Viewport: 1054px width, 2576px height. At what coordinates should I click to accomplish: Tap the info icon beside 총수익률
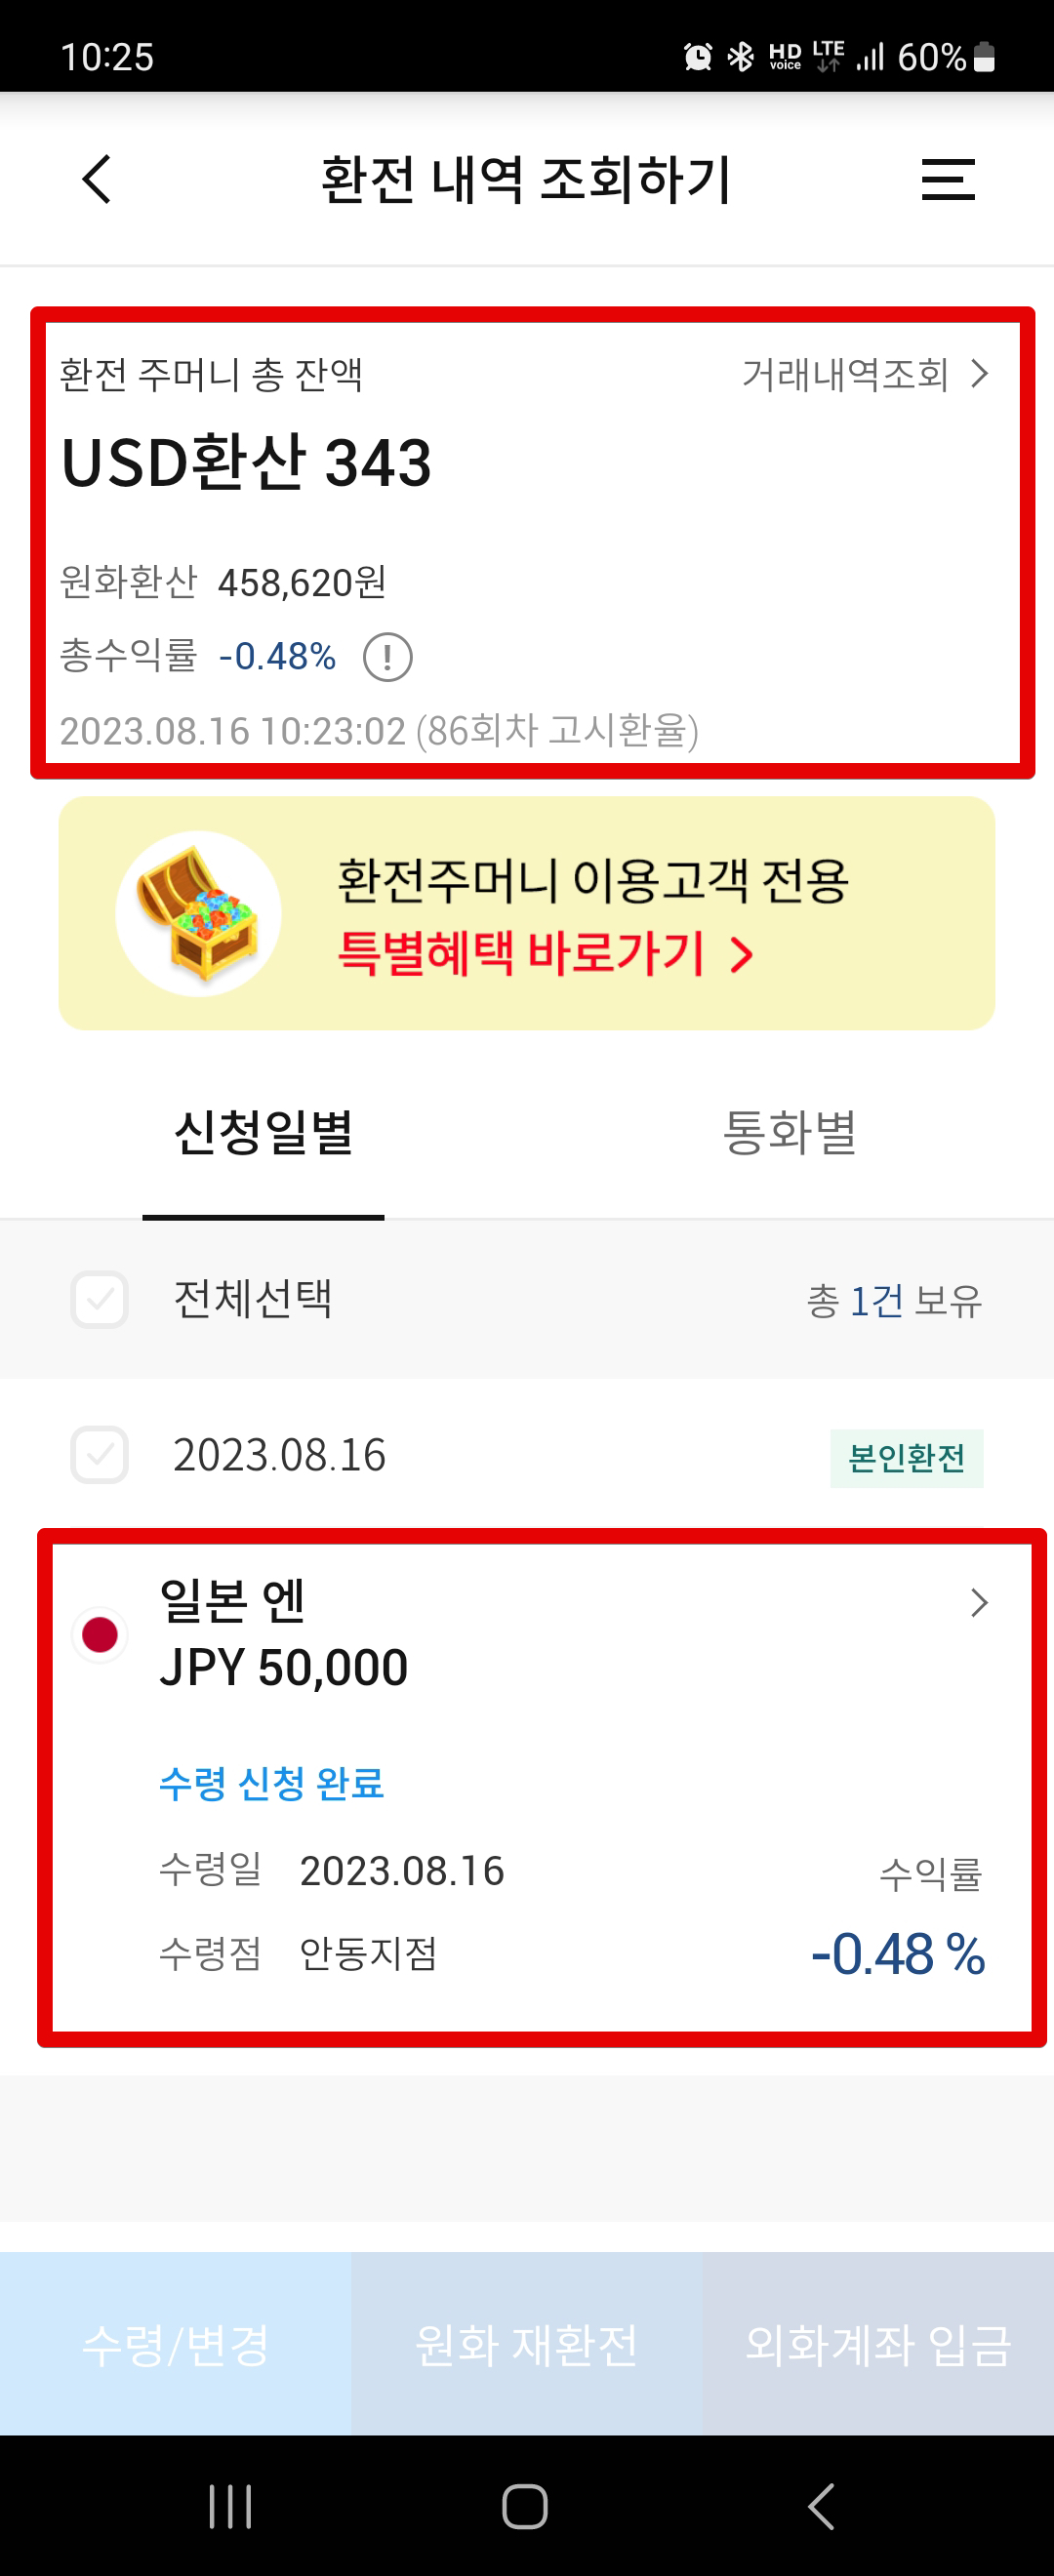pyautogui.click(x=387, y=657)
